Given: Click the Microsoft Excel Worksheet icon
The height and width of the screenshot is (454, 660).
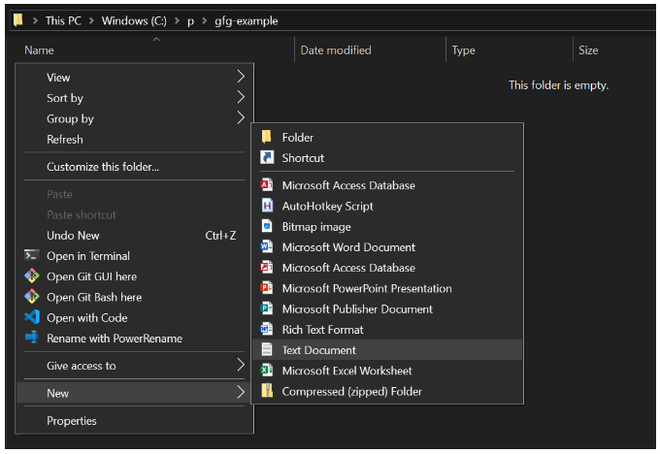Looking at the screenshot, I should [267, 371].
